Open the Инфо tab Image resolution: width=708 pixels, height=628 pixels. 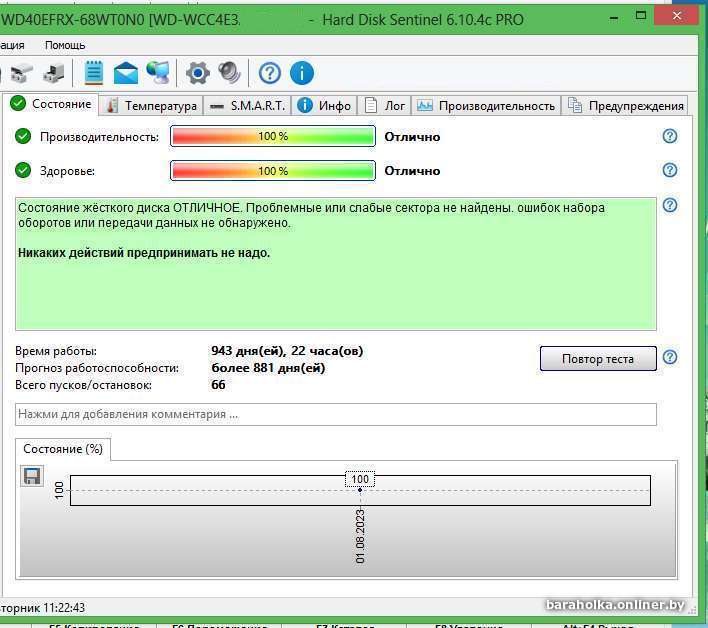pyautogui.click(x=324, y=106)
